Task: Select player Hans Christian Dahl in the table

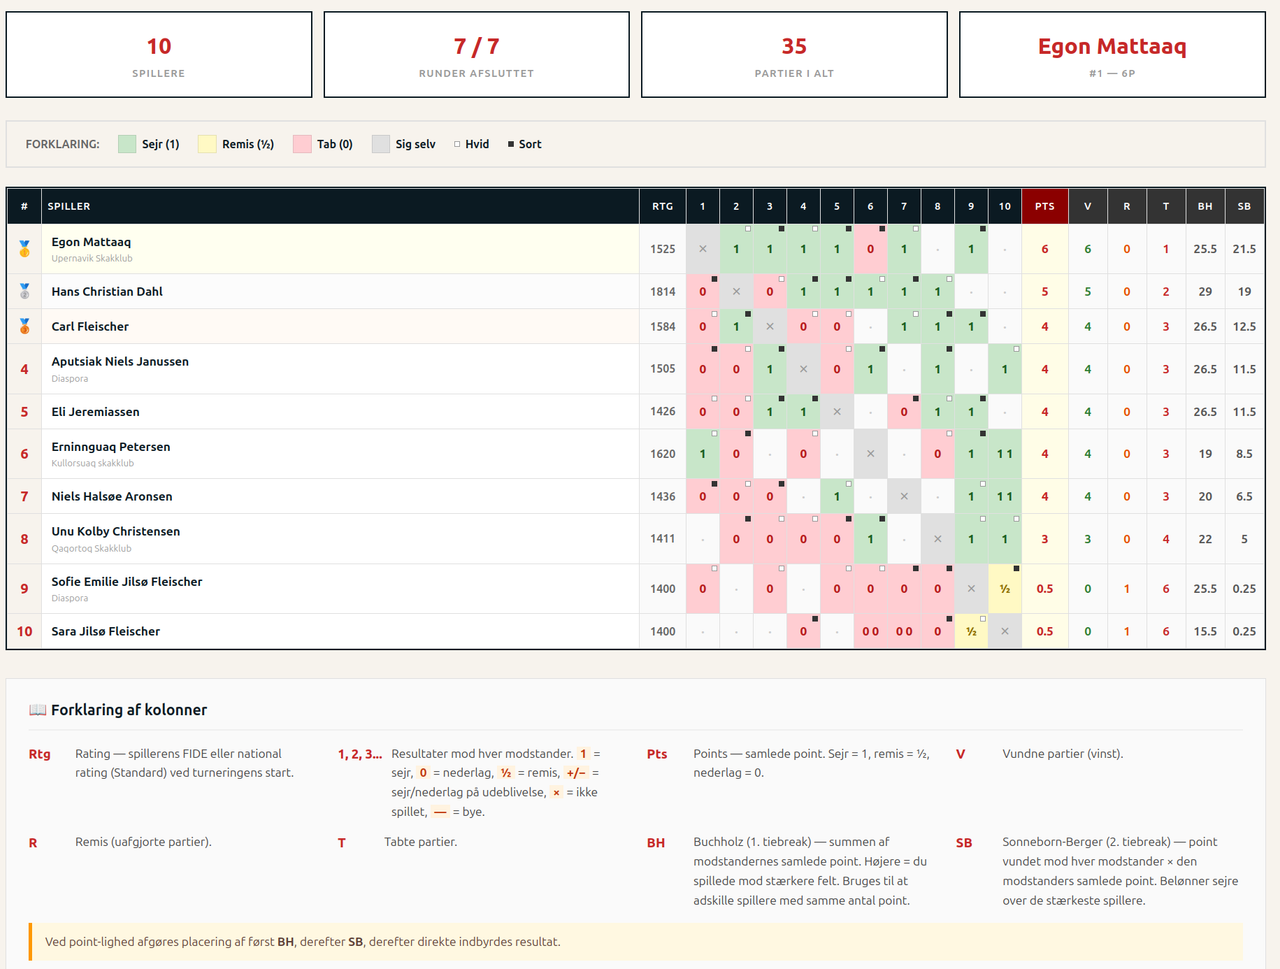Action: point(107,292)
